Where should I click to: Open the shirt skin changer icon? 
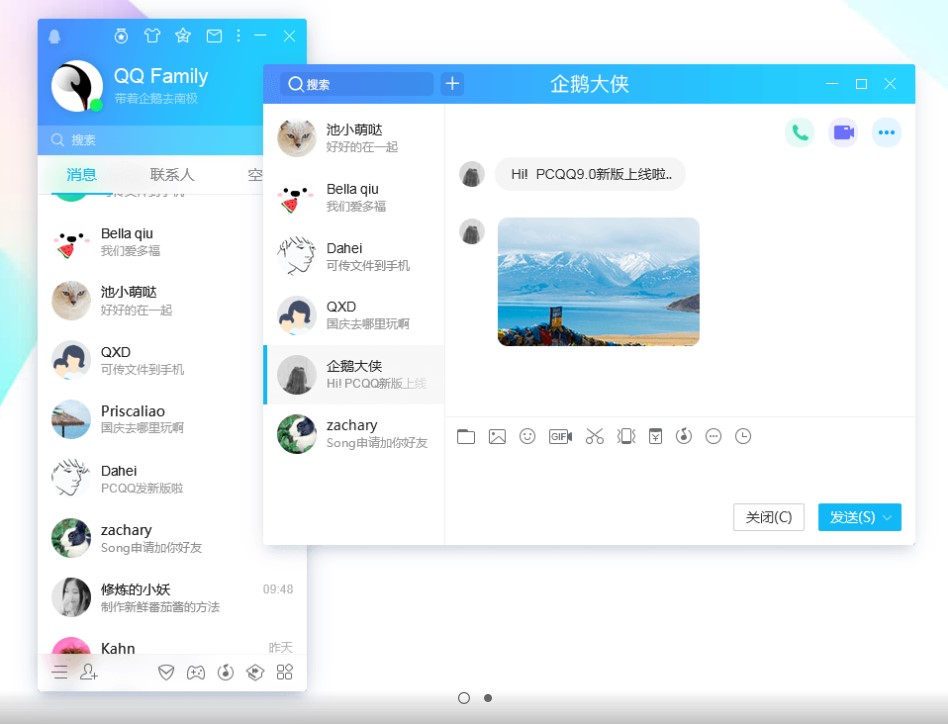click(152, 36)
